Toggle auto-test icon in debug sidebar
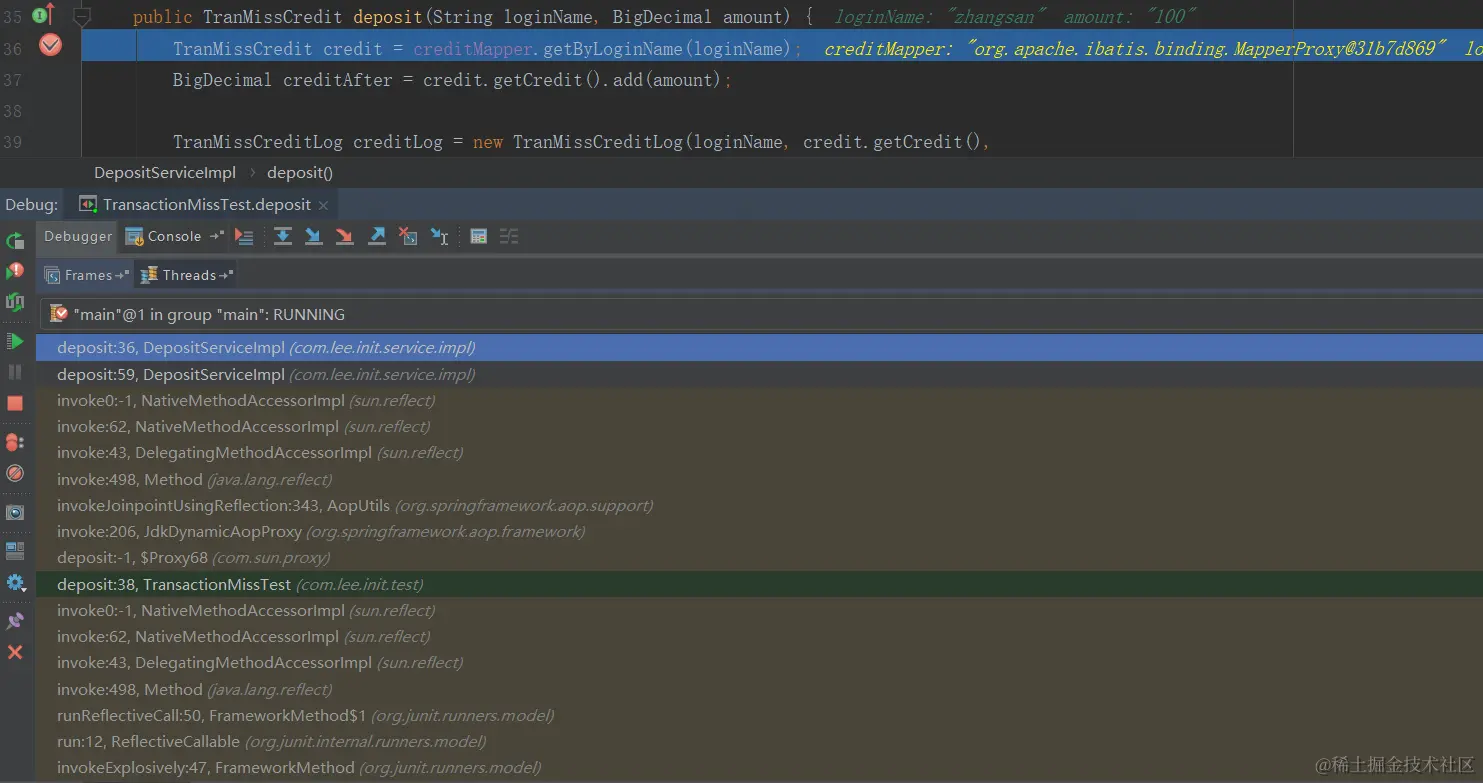The height and width of the screenshot is (783, 1483). click(15, 302)
